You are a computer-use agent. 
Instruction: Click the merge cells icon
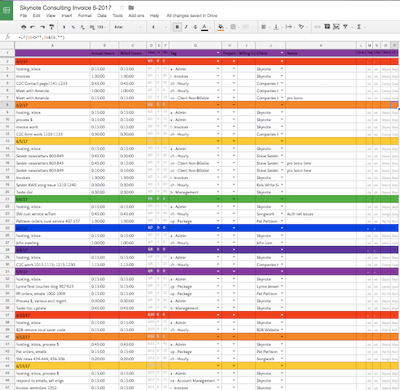click(x=246, y=27)
